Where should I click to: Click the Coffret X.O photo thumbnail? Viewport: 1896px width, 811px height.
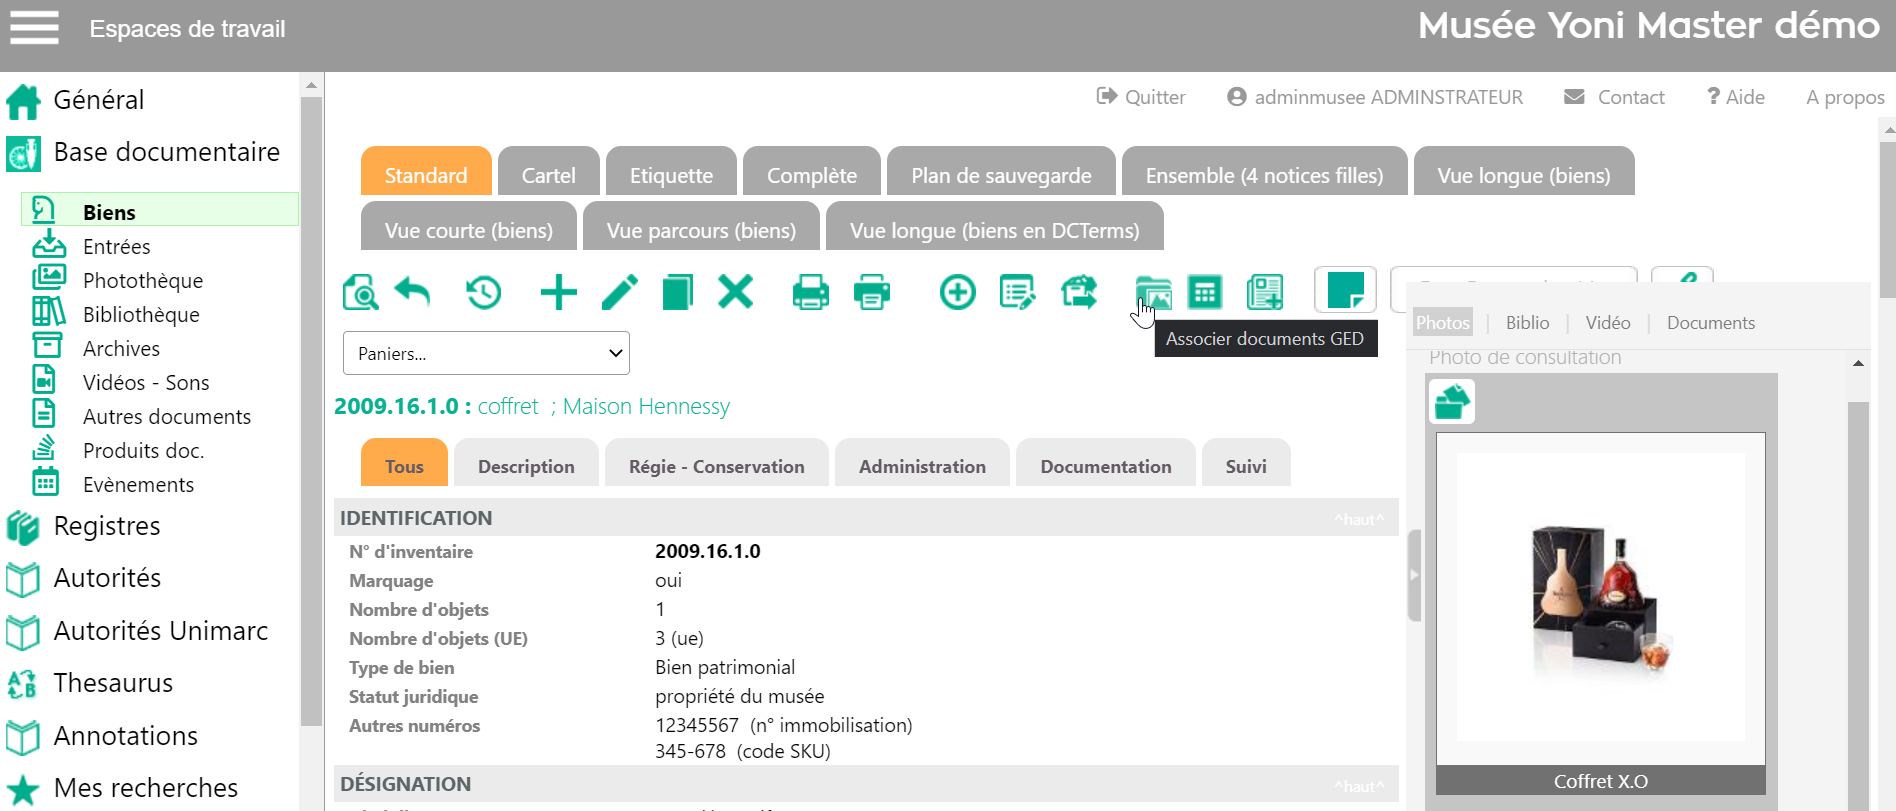(1600, 600)
